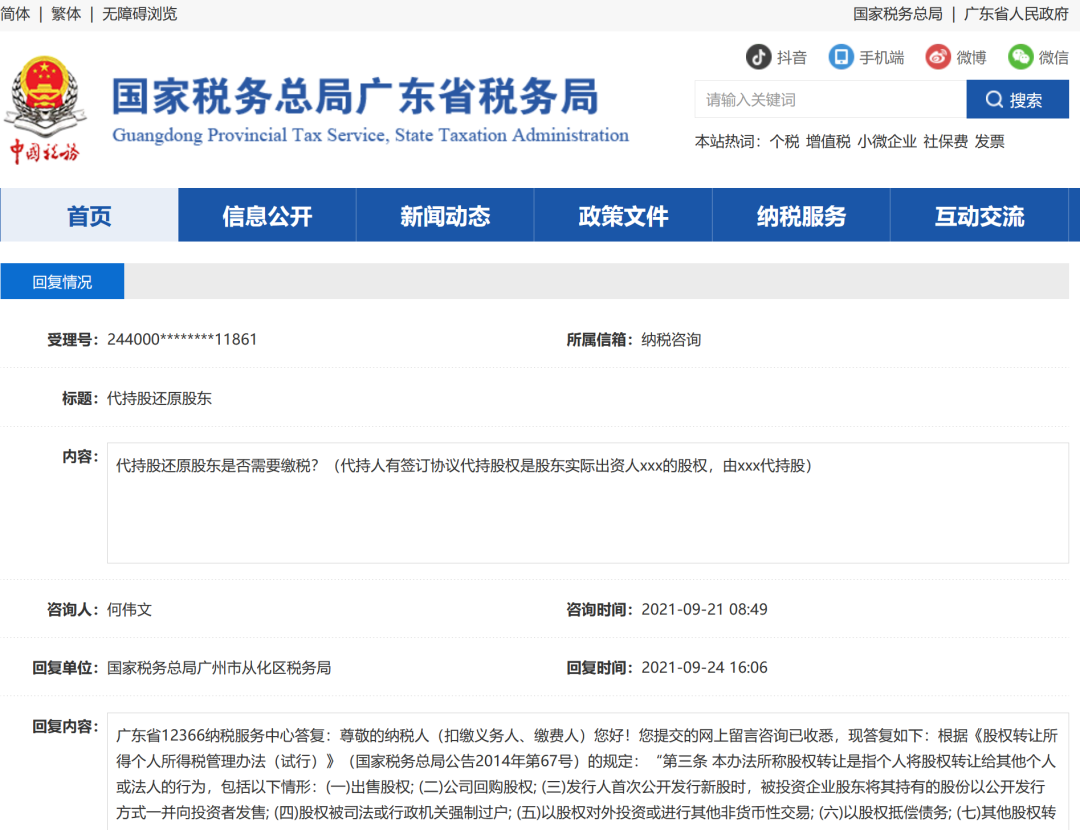Open accessible browsing mode (无障碍浏览)

[x=140, y=14]
